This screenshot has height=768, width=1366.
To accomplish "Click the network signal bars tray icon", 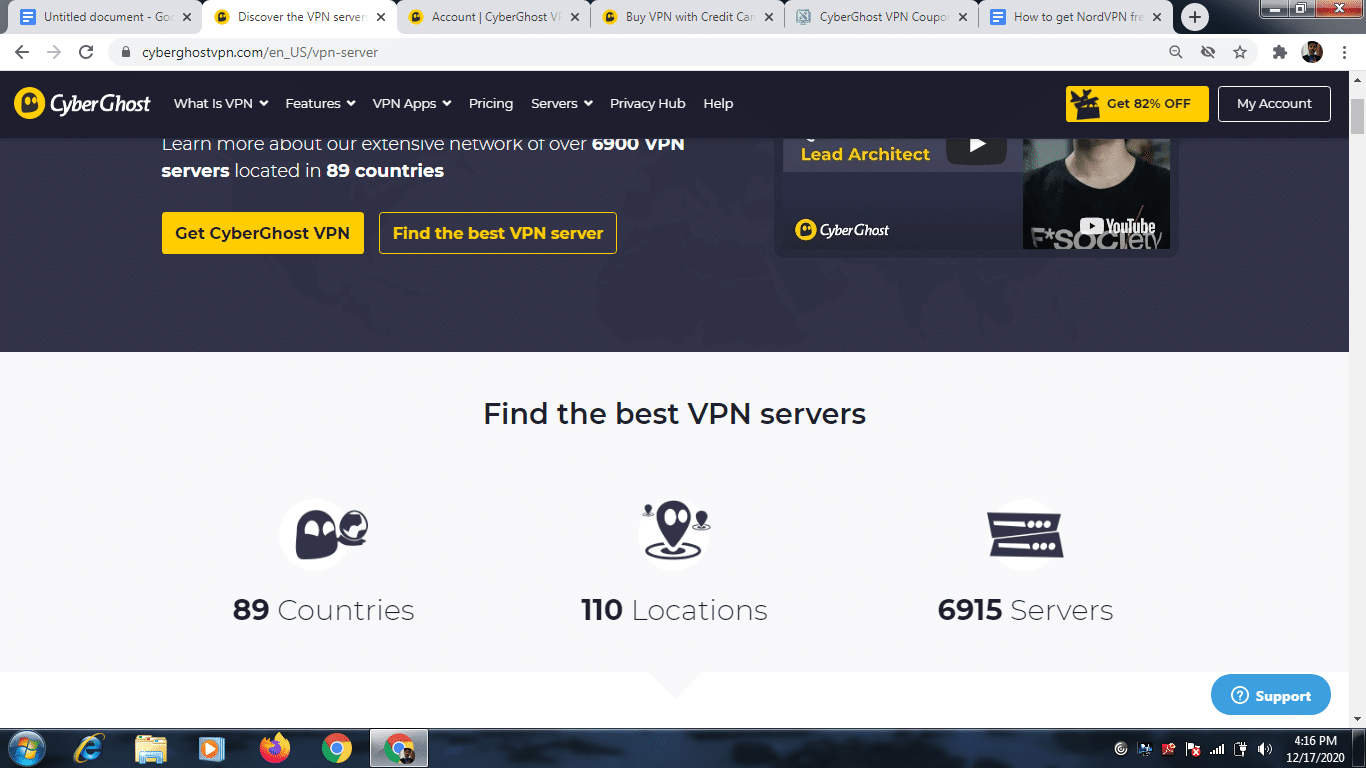I will [x=1217, y=748].
